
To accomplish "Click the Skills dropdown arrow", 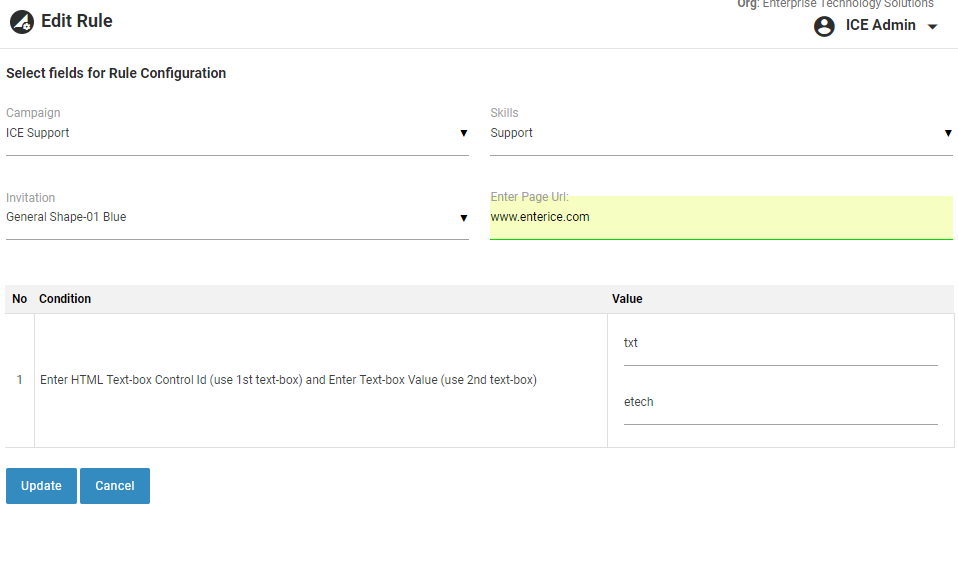I will point(948,133).
